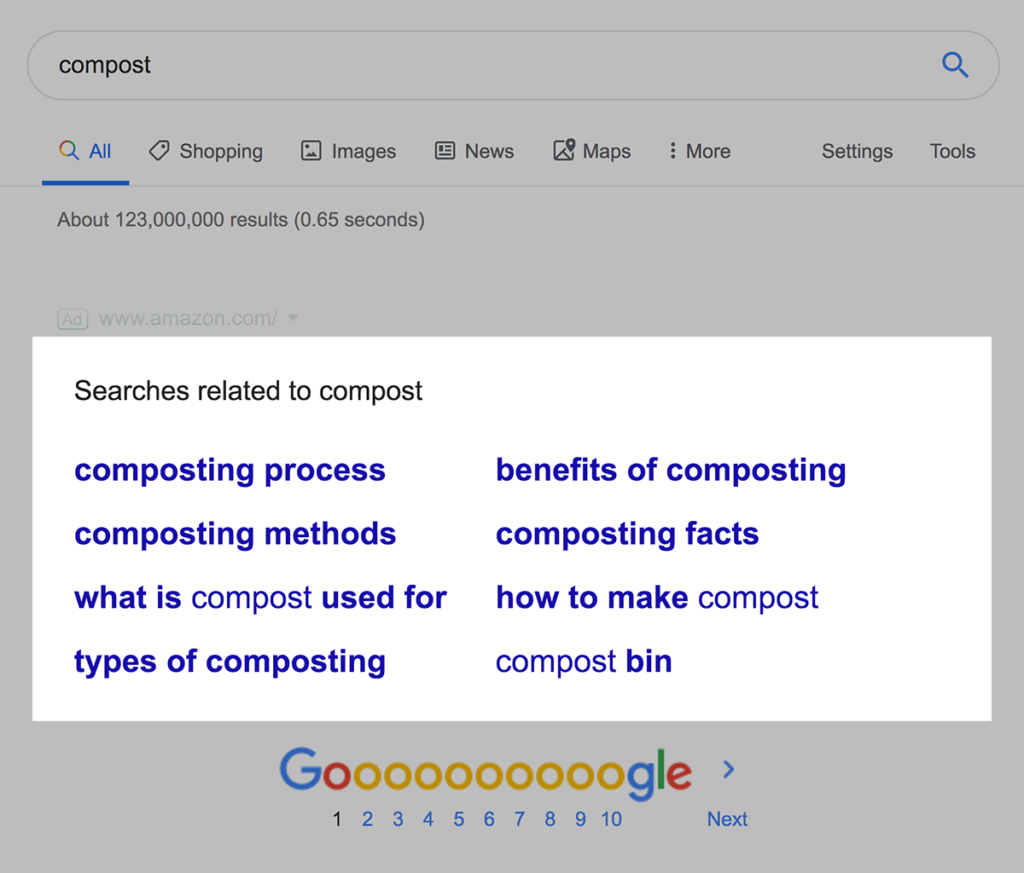This screenshot has width=1024, height=873.
Task: Go to results page 2
Action: [x=367, y=819]
